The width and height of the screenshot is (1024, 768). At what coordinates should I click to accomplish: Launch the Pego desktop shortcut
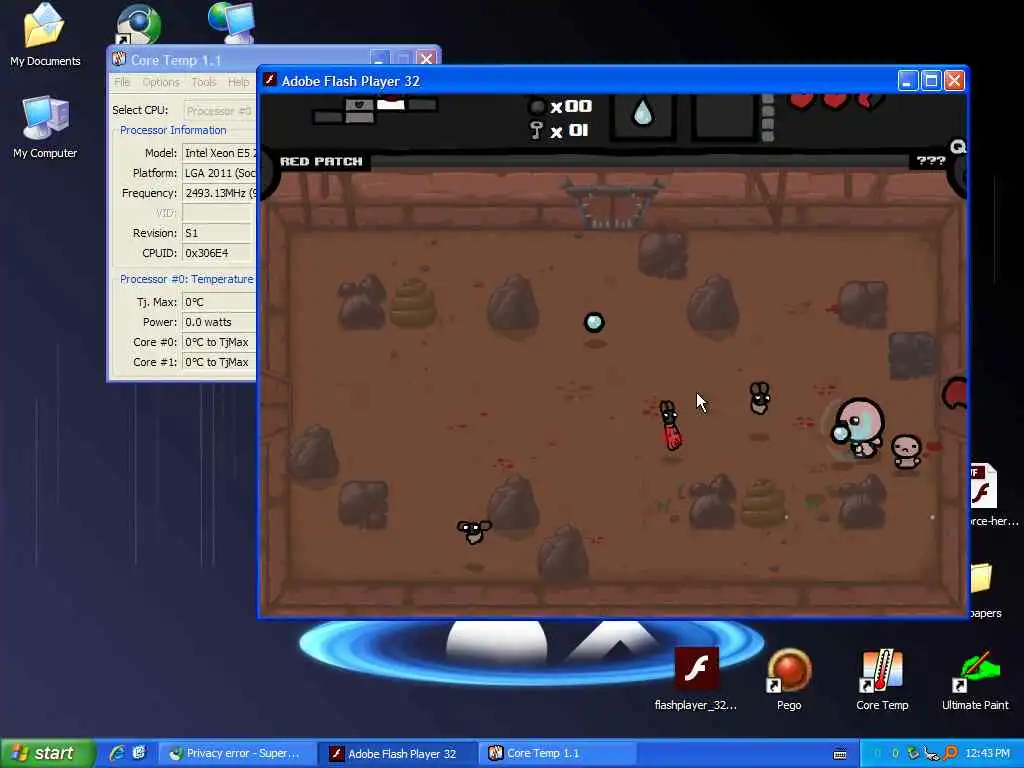(789, 679)
